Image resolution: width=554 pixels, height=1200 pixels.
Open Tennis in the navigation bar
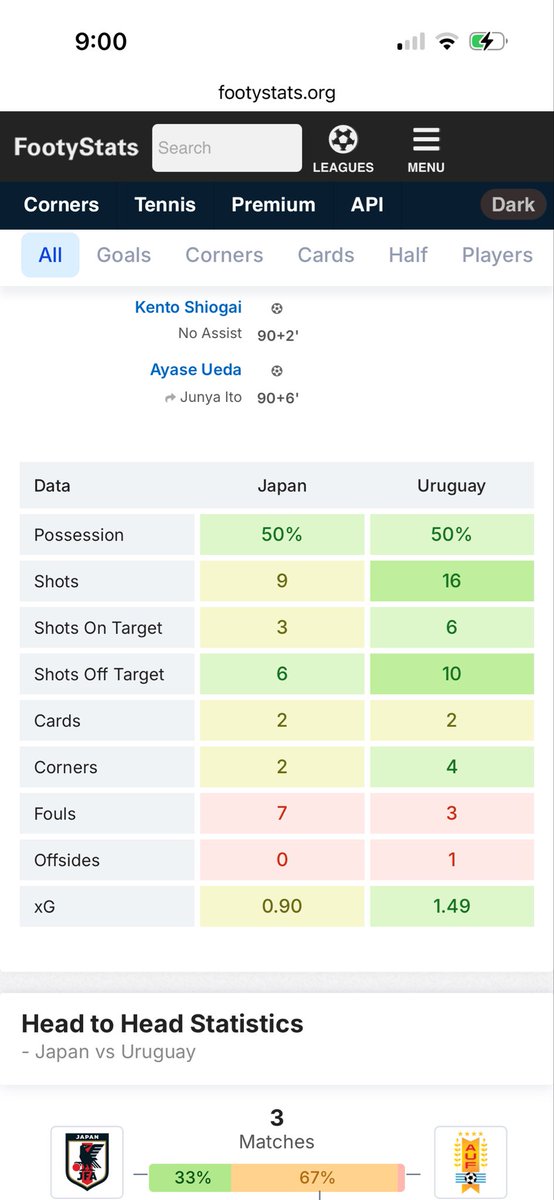click(165, 204)
